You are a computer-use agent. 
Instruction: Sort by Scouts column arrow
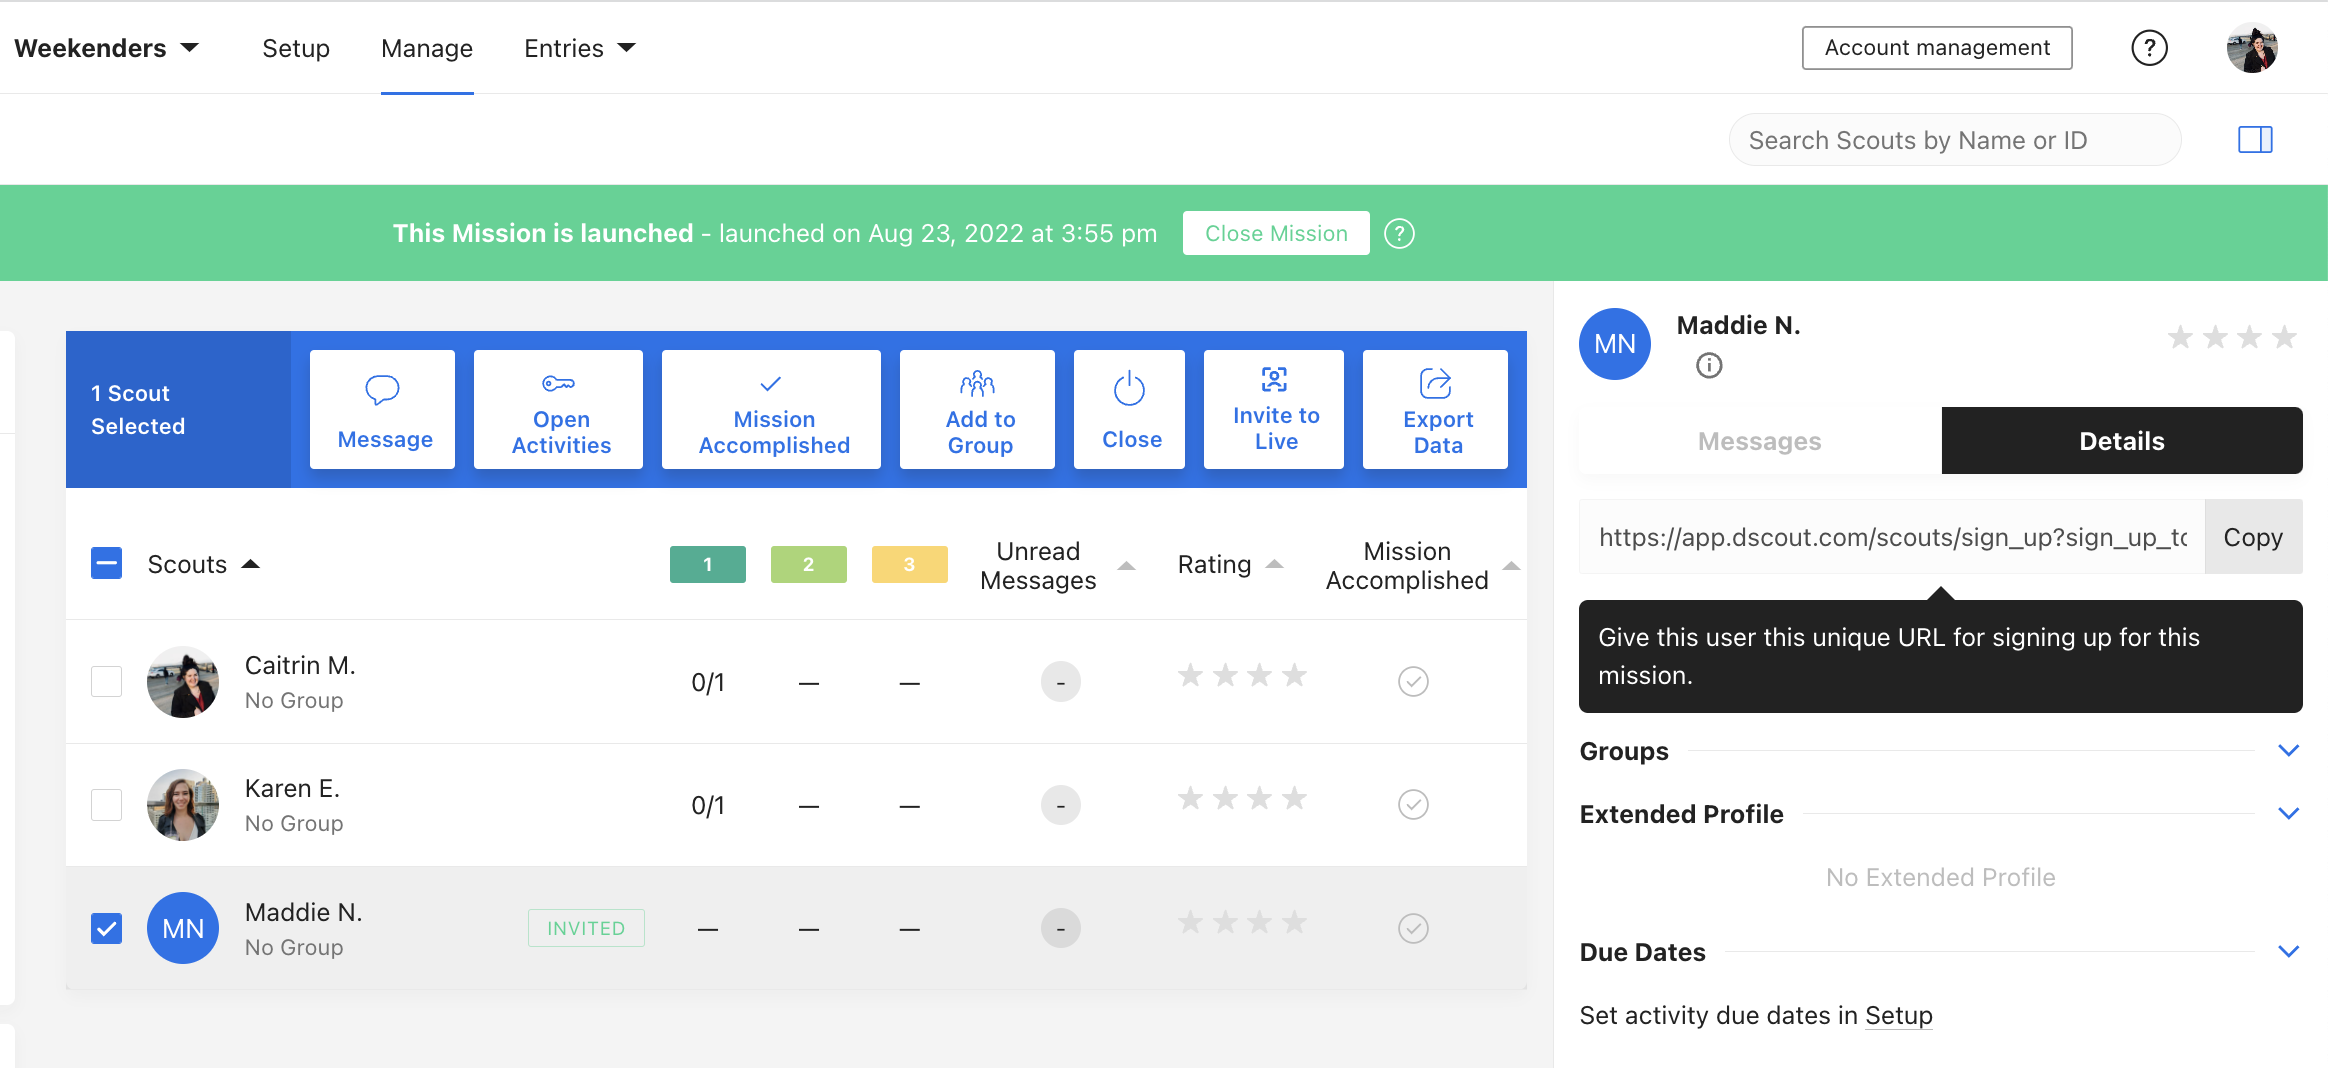click(251, 565)
